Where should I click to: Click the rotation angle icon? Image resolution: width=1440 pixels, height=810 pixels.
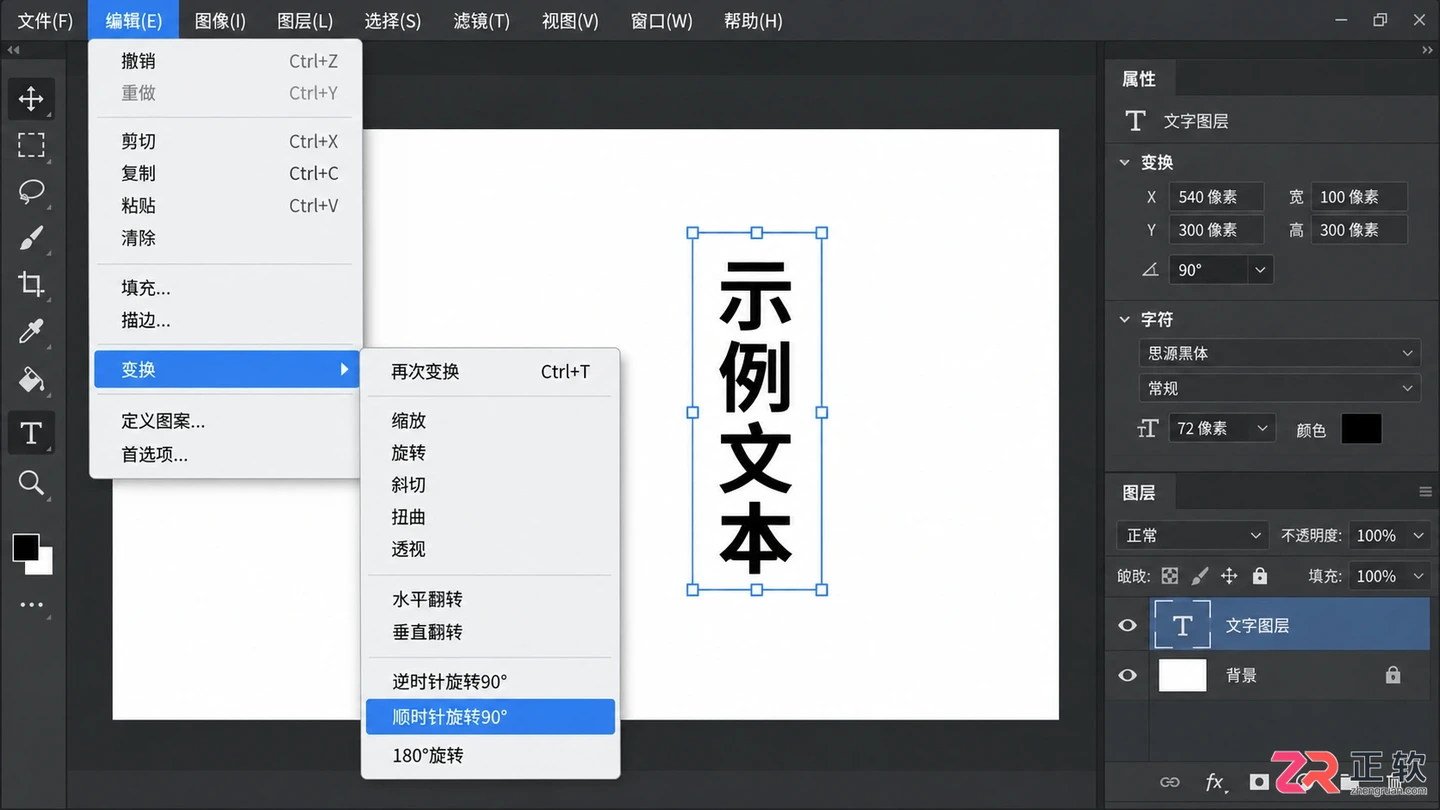[1150, 270]
